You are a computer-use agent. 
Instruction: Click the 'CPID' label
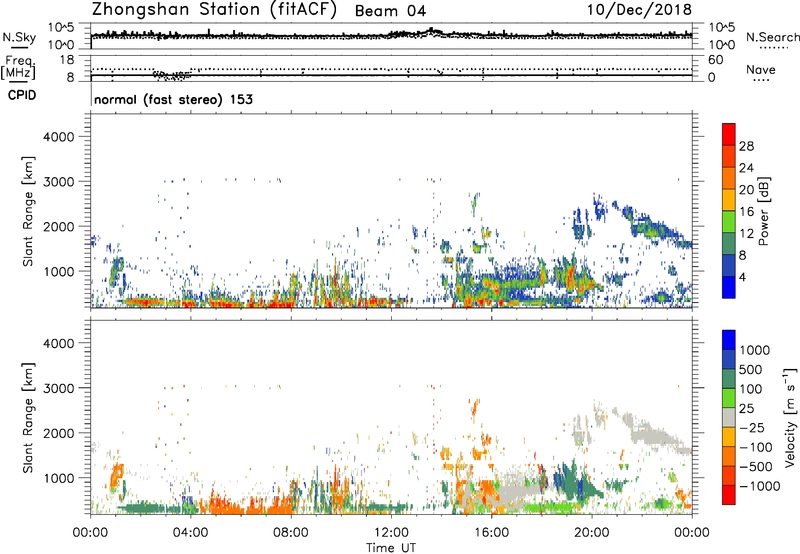click(22, 95)
